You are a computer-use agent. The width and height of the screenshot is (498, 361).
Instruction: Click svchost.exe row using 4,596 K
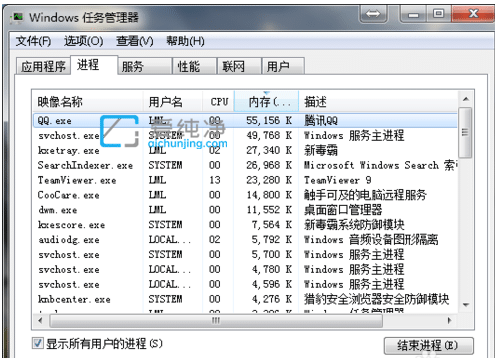pos(245,284)
